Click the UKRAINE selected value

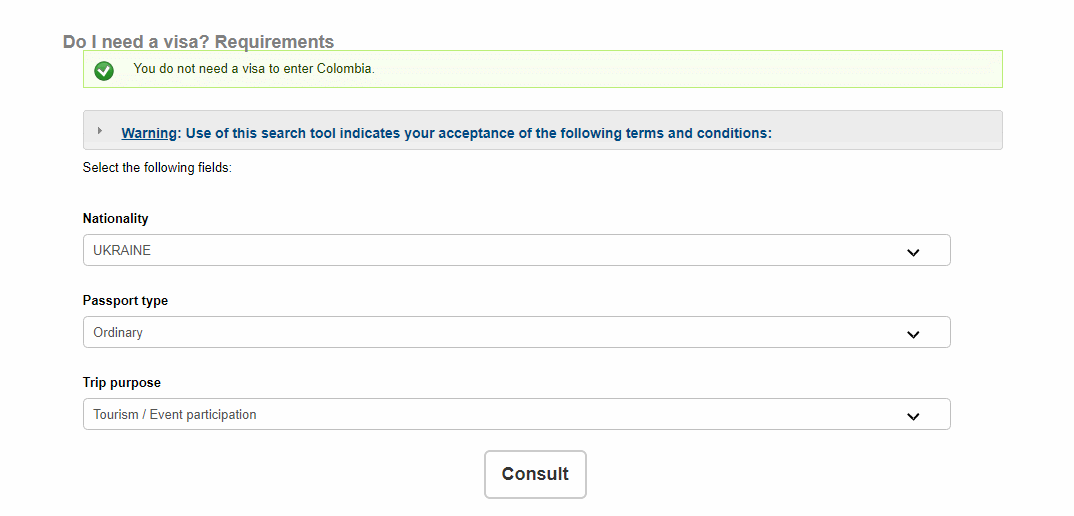[122, 250]
